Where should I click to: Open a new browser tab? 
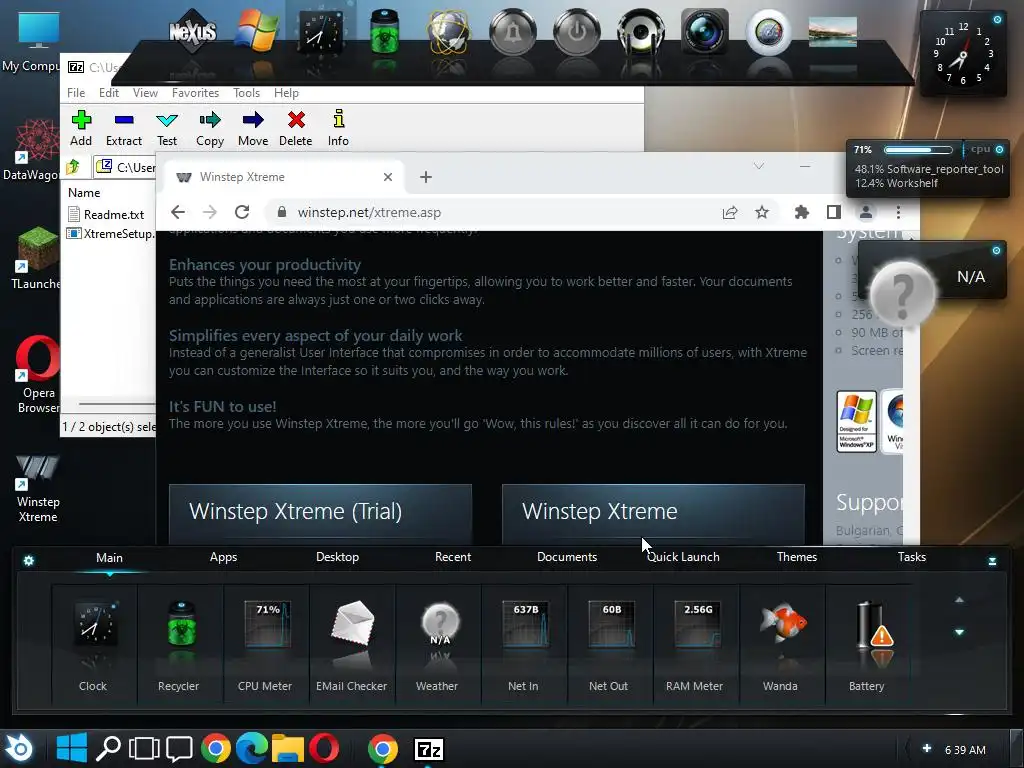(426, 177)
